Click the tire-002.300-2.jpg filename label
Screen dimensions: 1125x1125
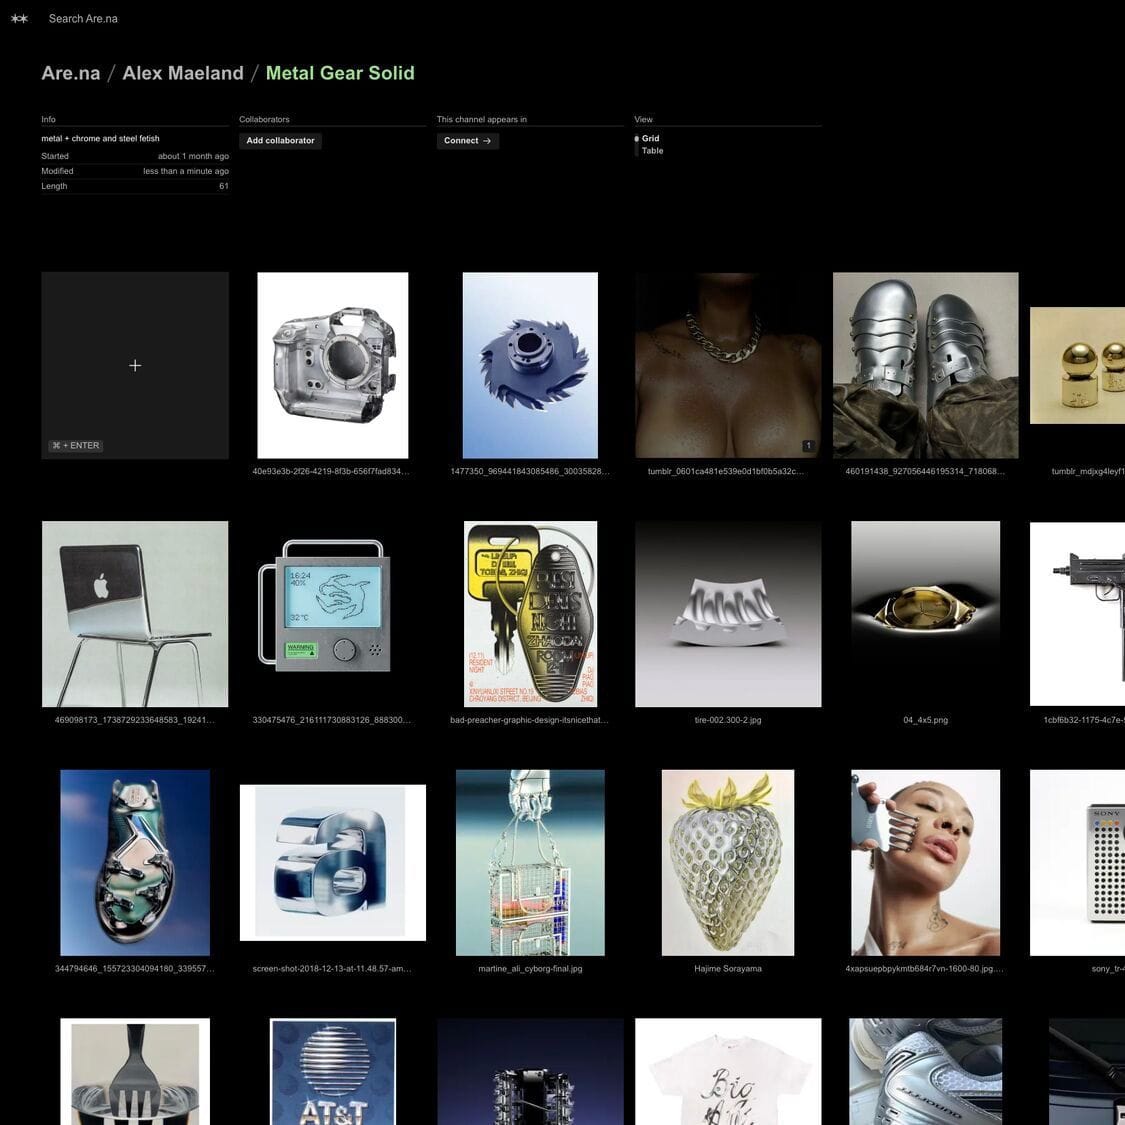tap(728, 720)
